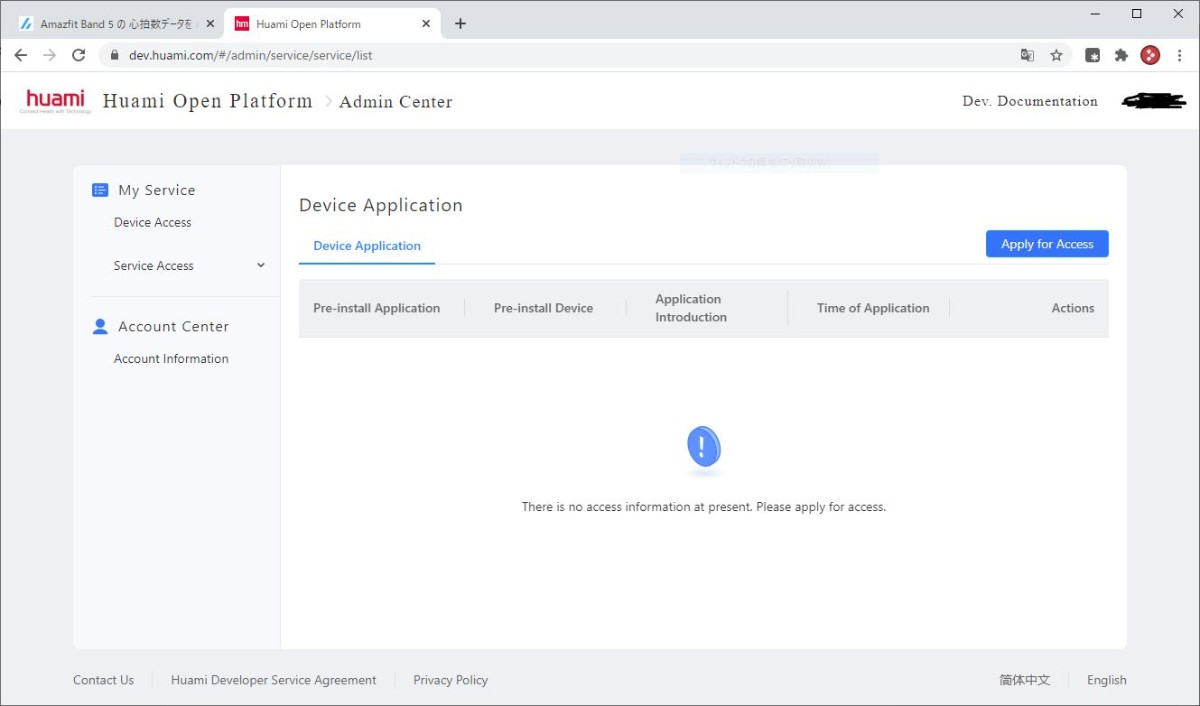Viewport: 1200px width, 706px height.
Task: Open Device Access in sidebar
Action: [153, 222]
